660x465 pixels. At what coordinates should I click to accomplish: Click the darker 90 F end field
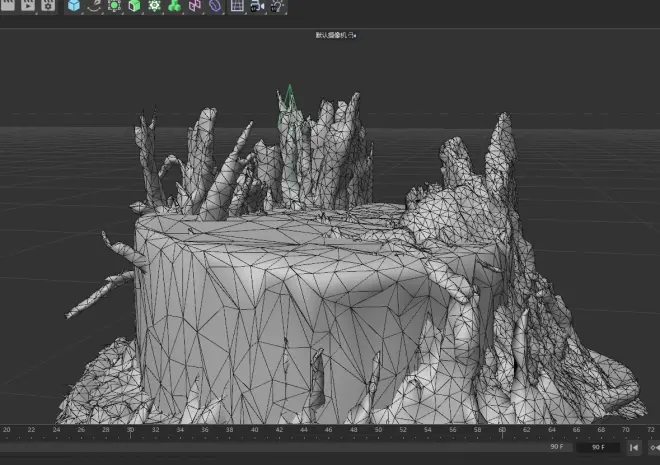598,447
